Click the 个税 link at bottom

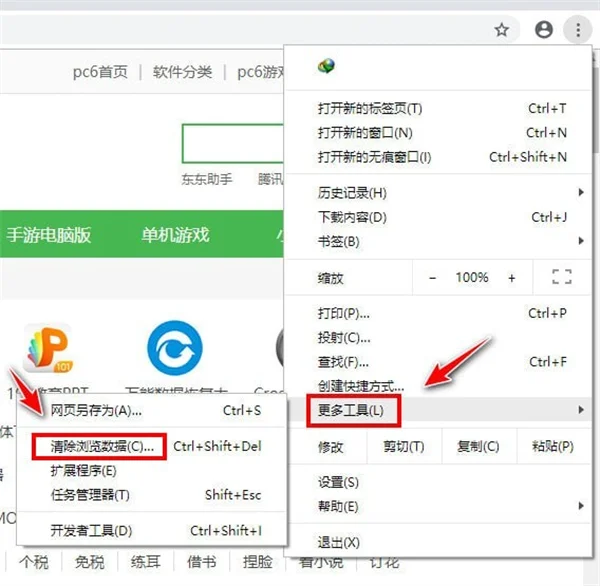pyautogui.click(x=34, y=562)
